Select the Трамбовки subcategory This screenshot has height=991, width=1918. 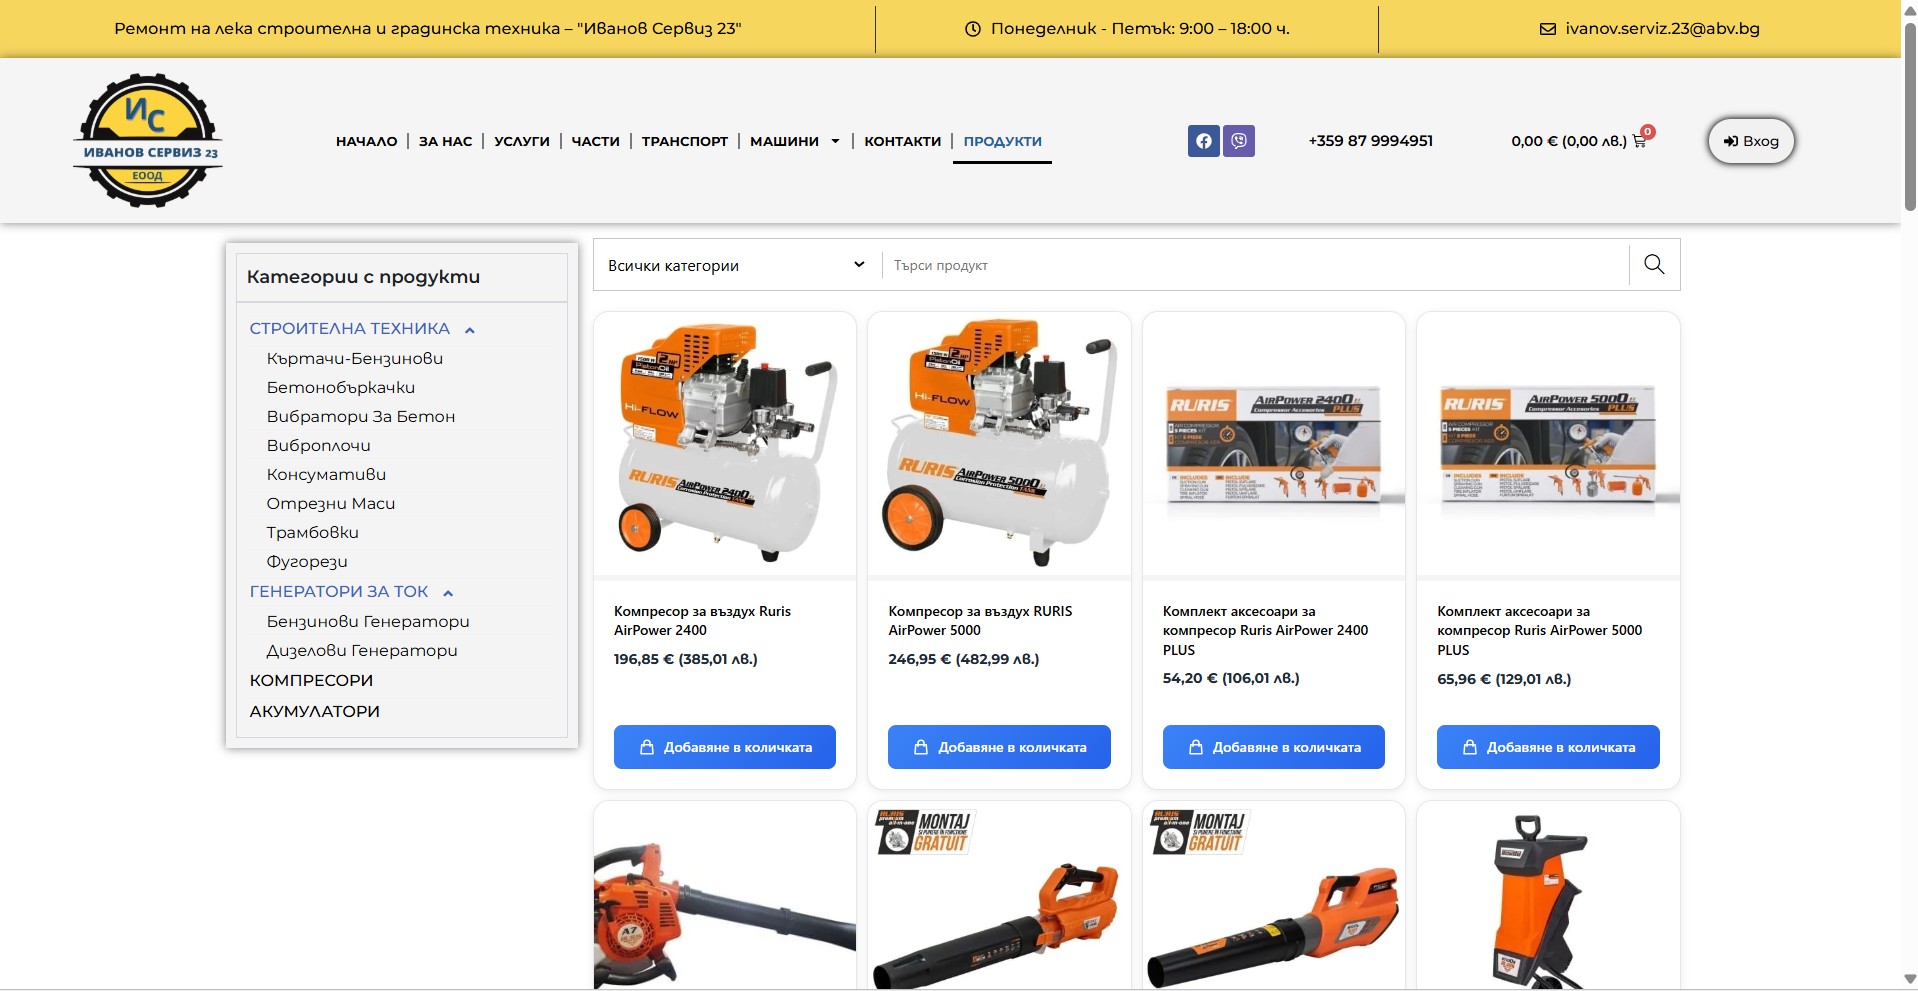tap(312, 532)
